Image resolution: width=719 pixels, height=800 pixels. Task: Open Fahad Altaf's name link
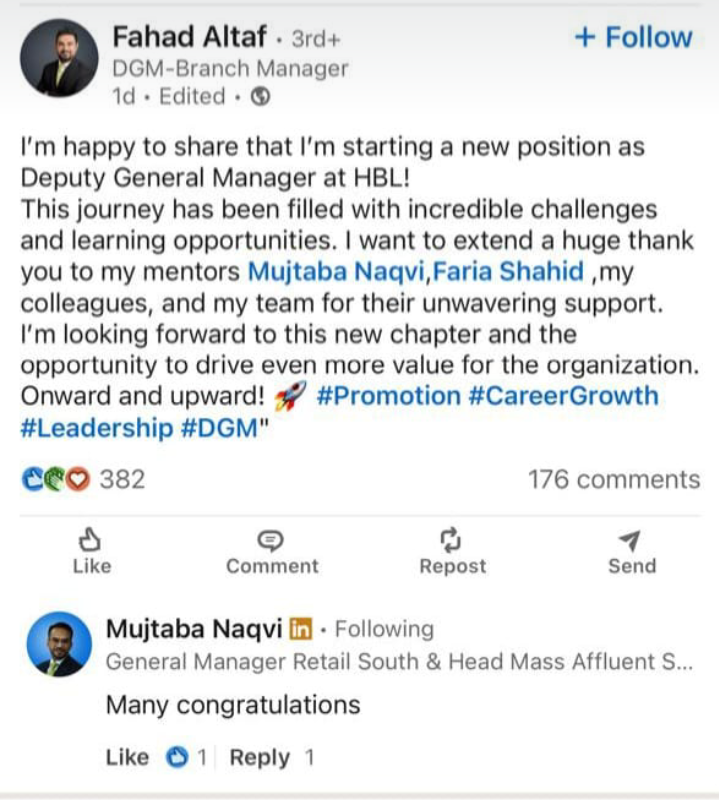190,38
